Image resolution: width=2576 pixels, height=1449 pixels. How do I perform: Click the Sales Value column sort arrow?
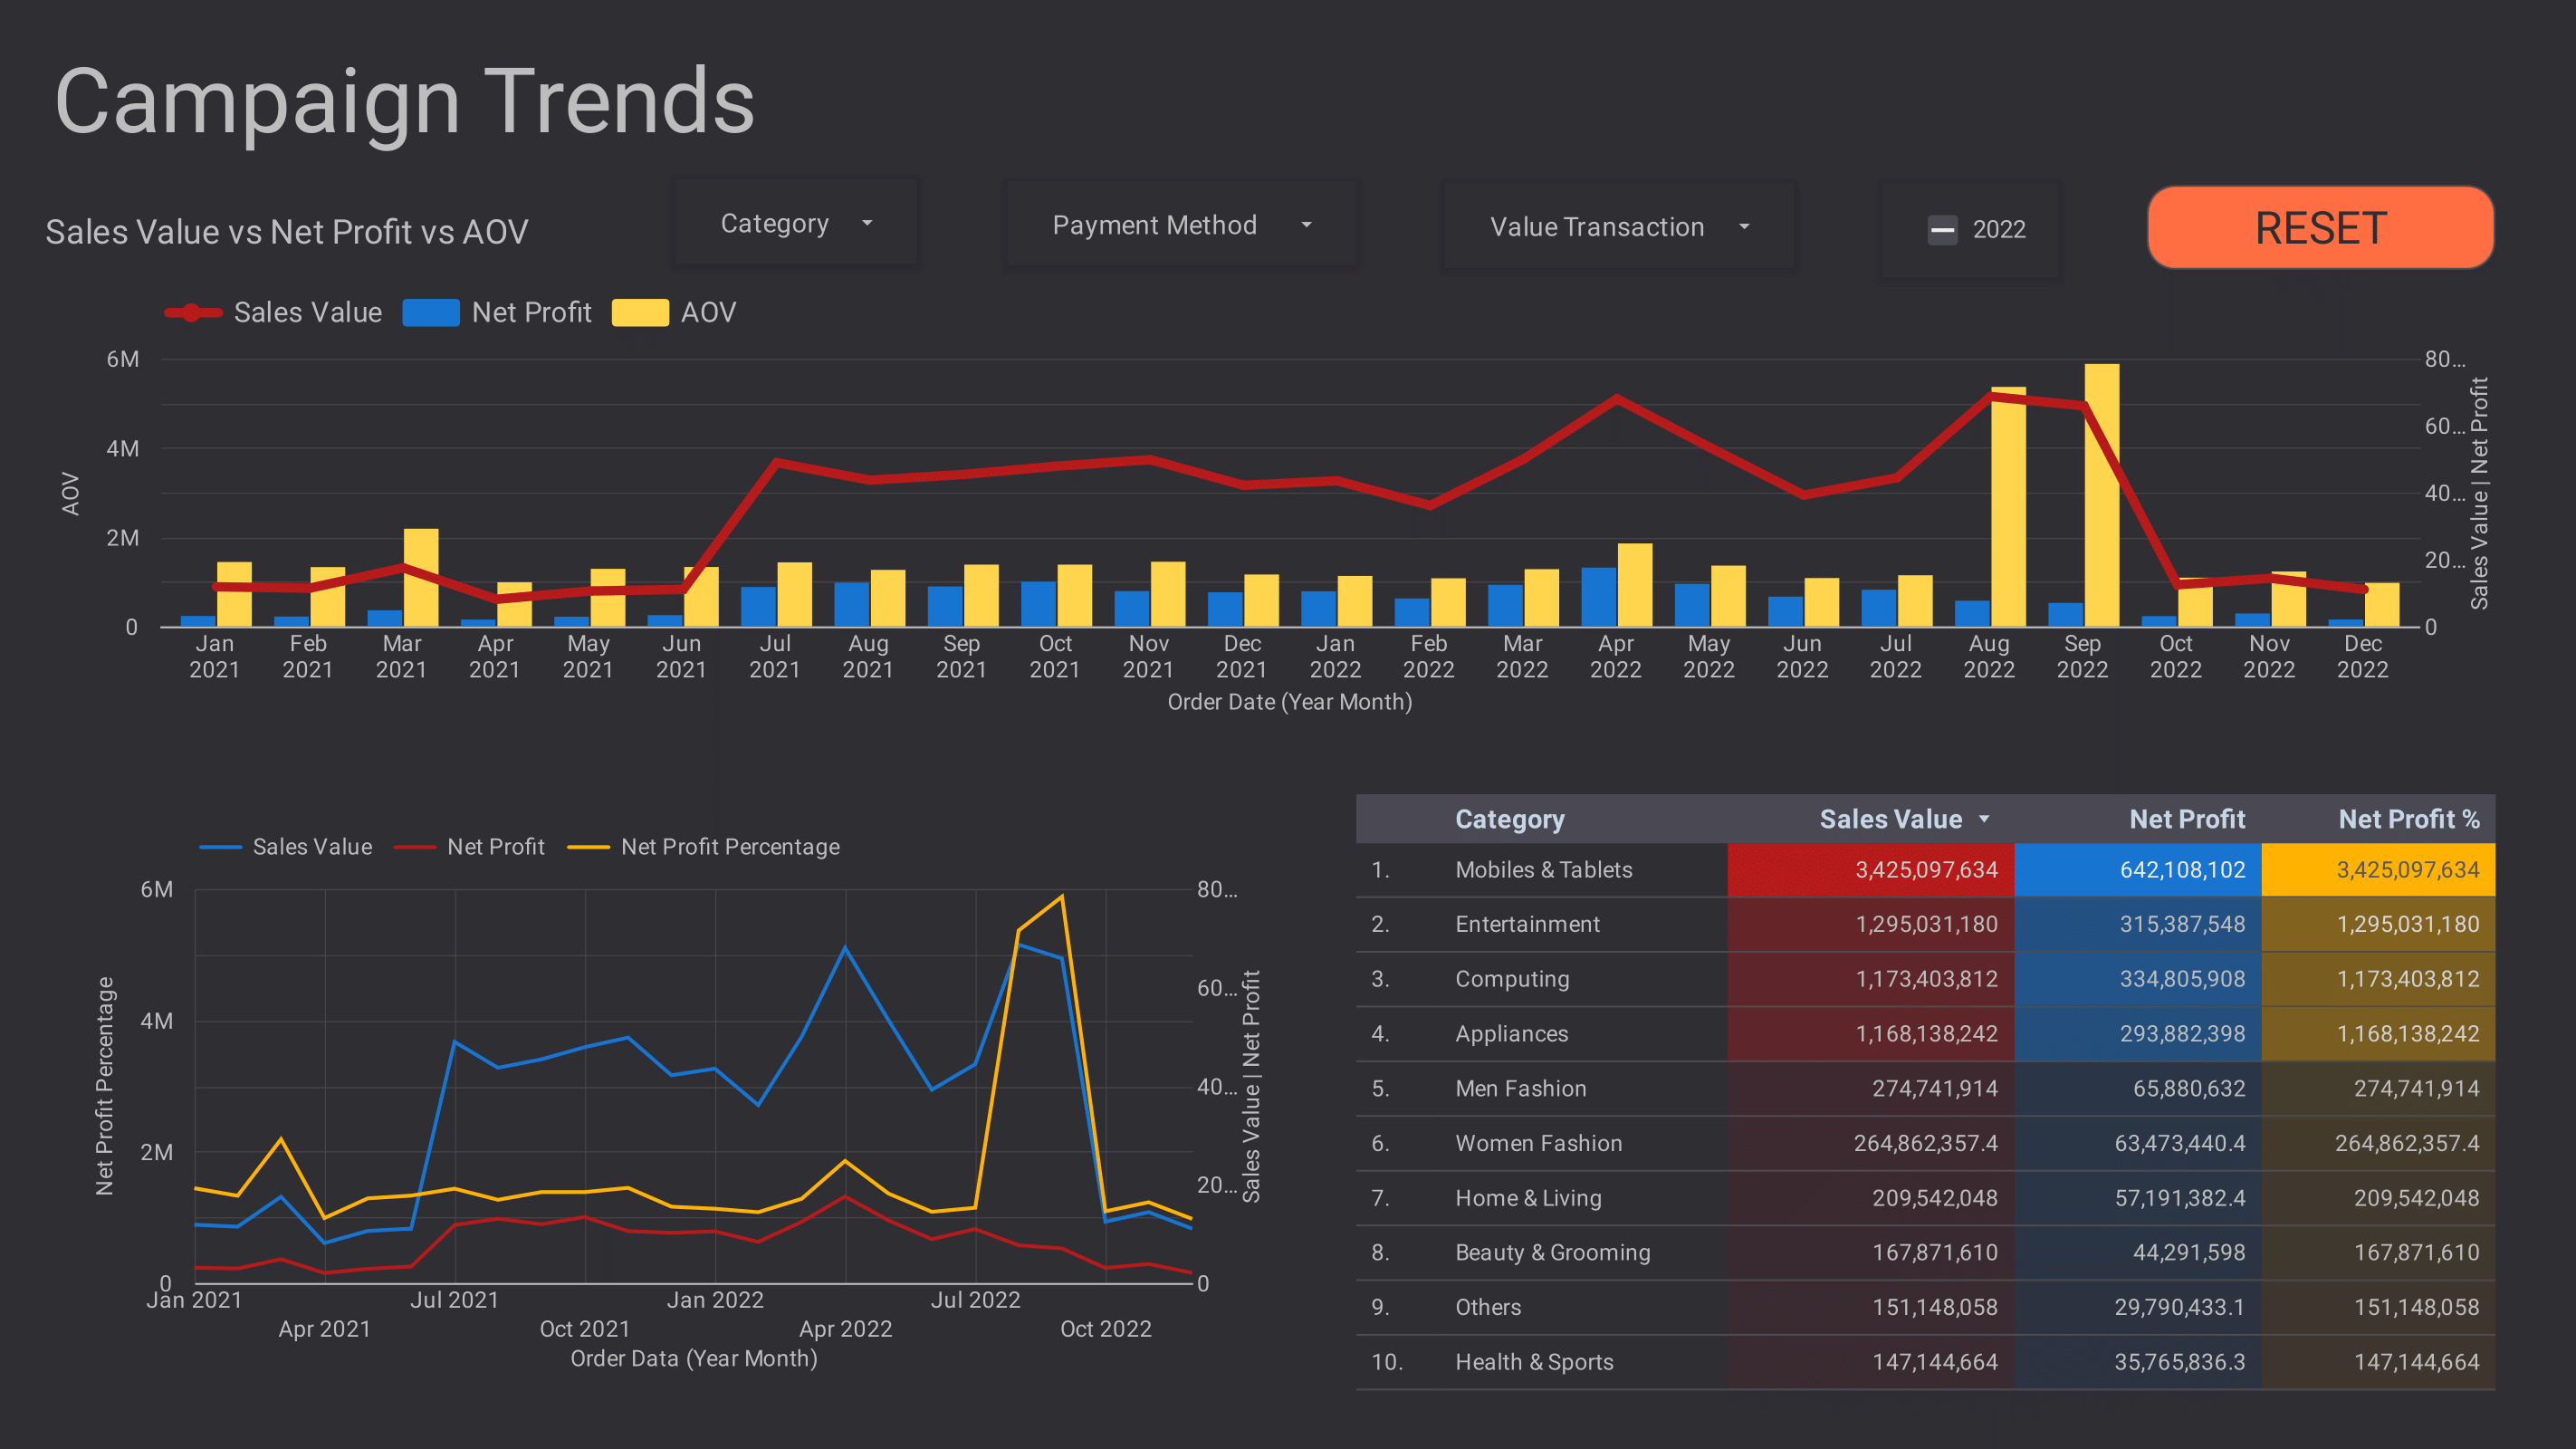(1984, 819)
